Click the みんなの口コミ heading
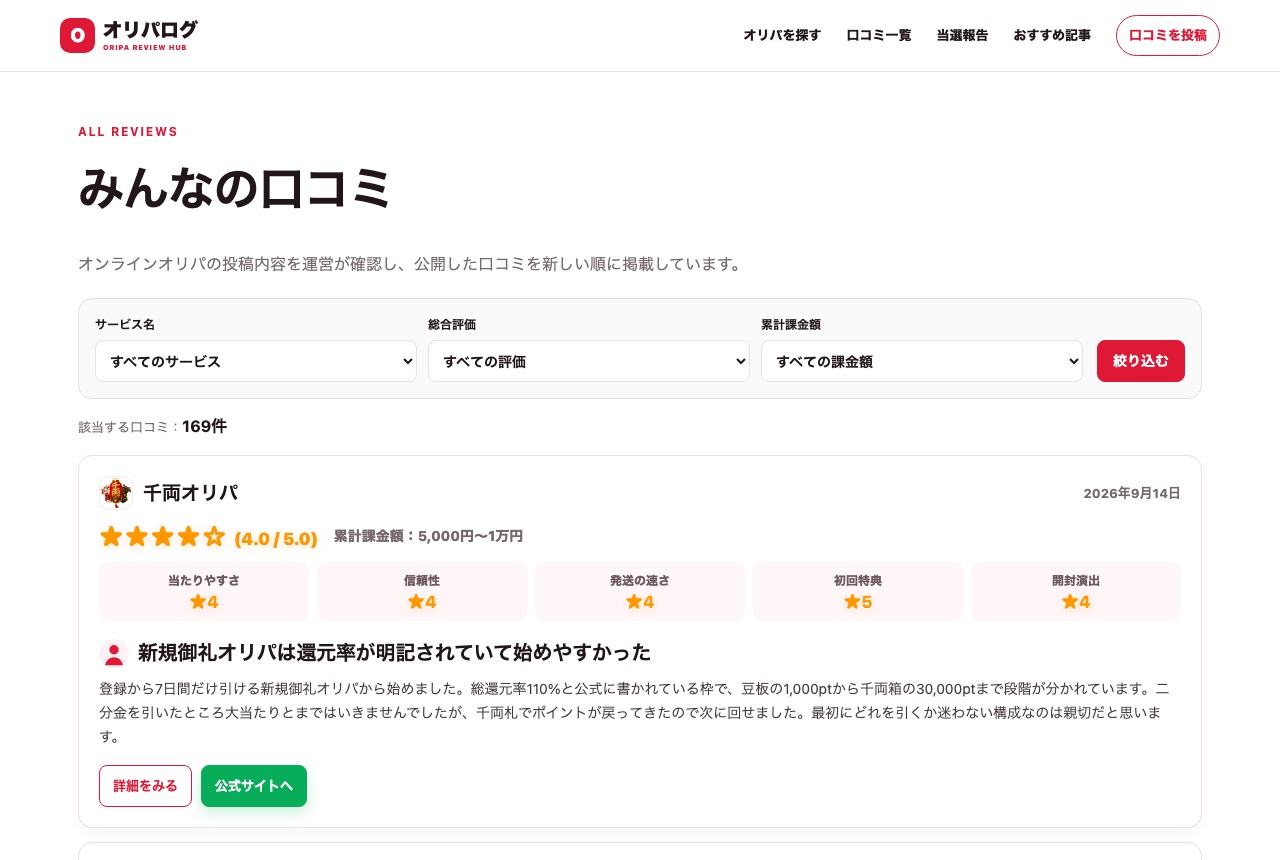Image resolution: width=1280 pixels, height=860 pixels. 235,187
